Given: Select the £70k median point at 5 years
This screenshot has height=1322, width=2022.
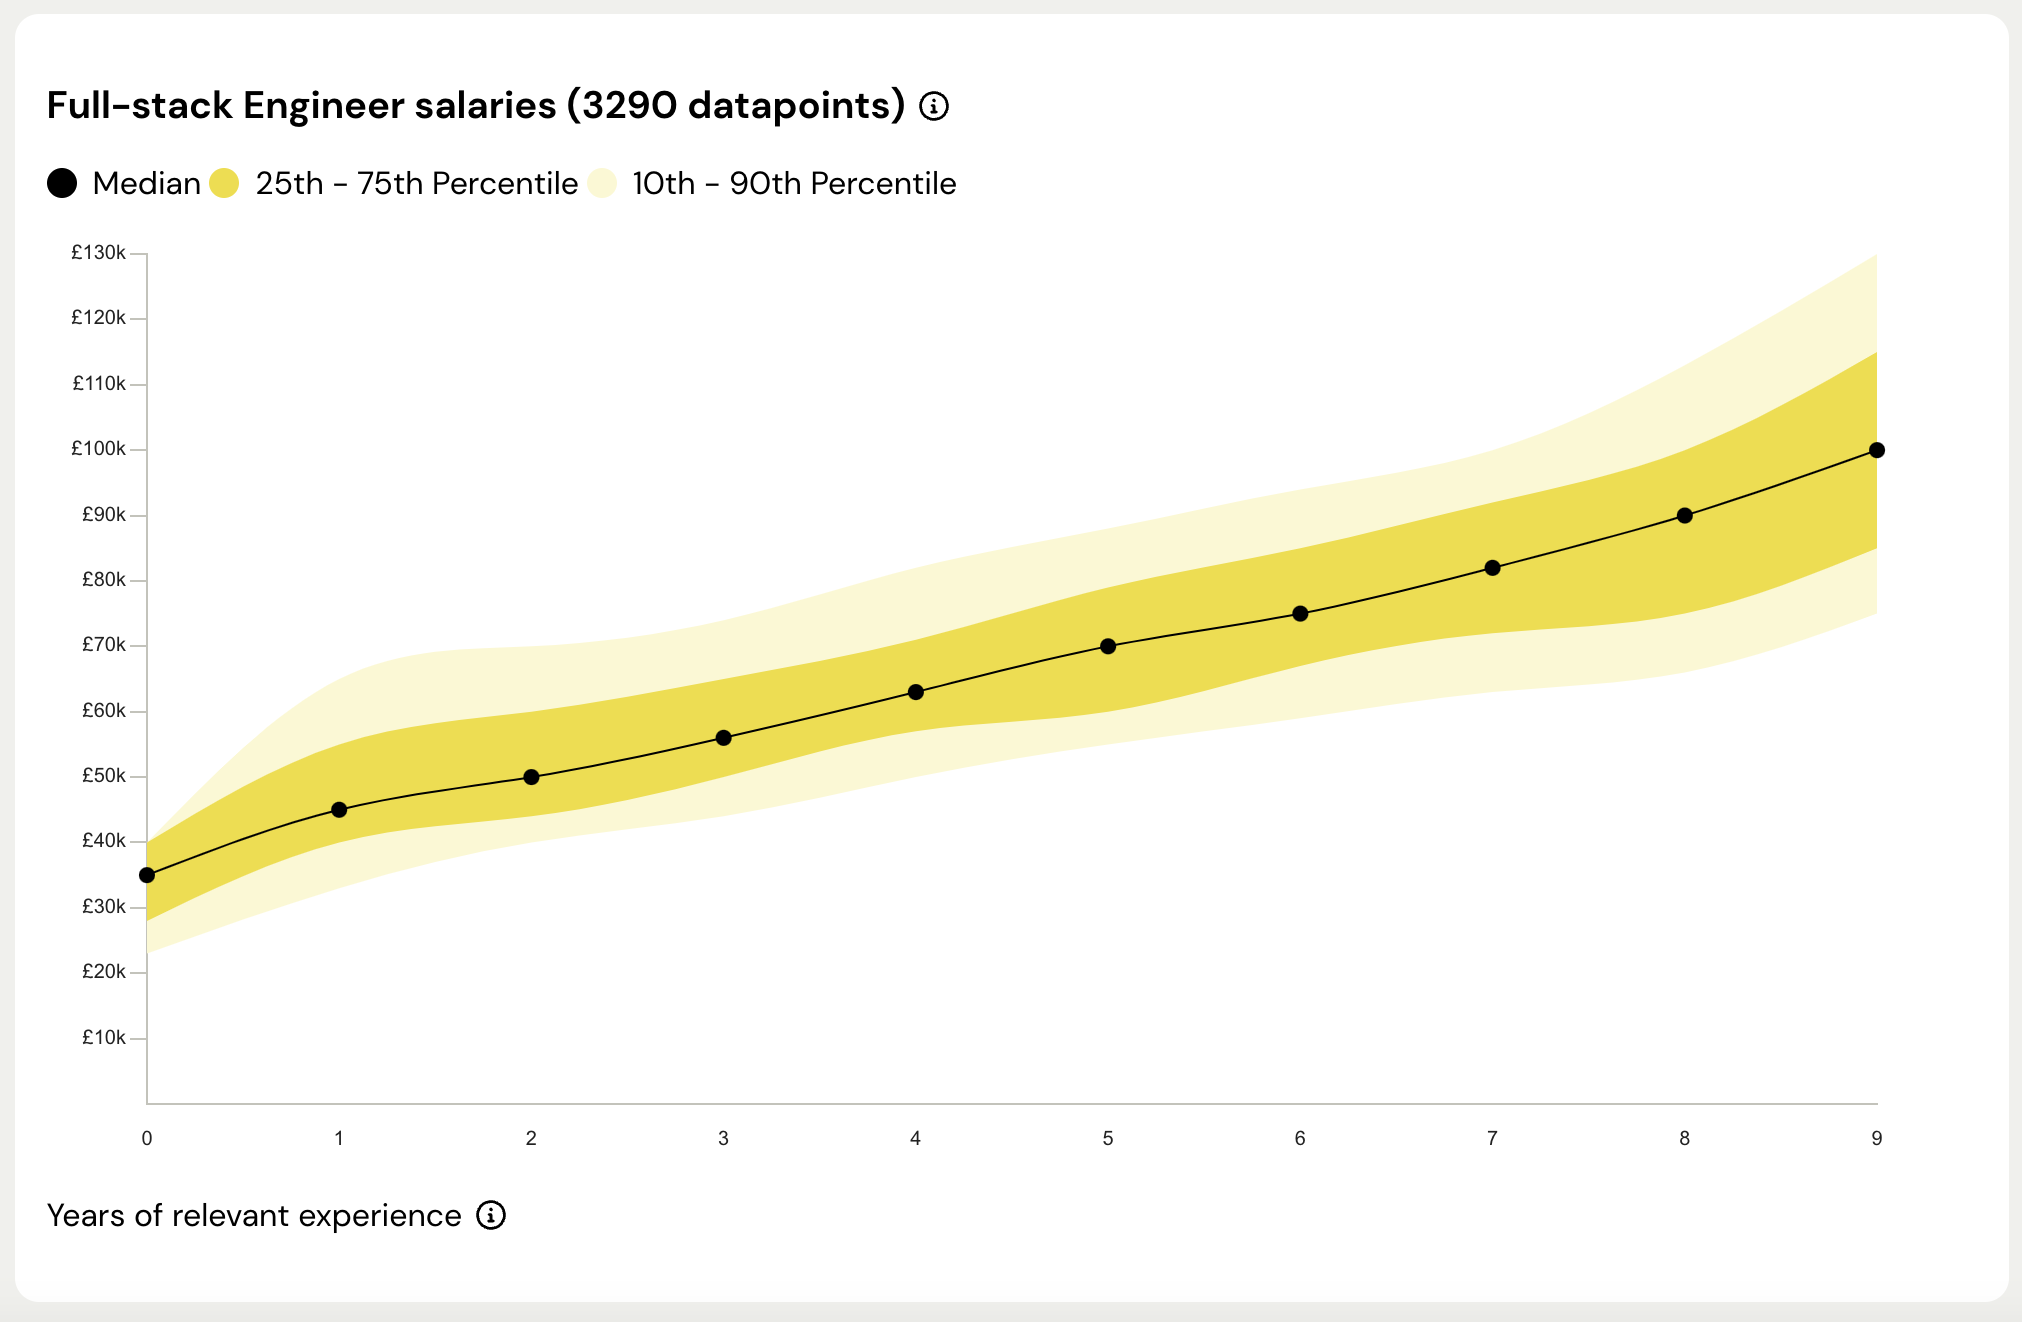Looking at the screenshot, I should click(x=1108, y=646).
